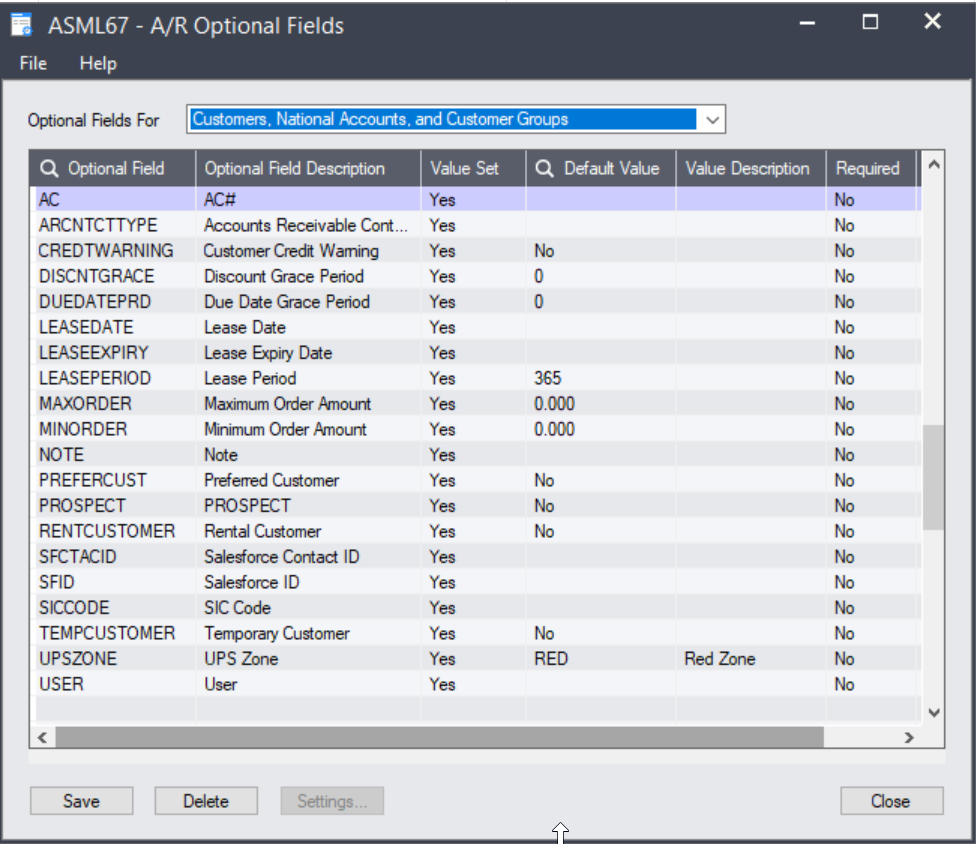Image resolution: width=976 pixels, height=844 pixels.
Task: Click the horizontal scrollbar right arrow
Action: coord(909,737)
